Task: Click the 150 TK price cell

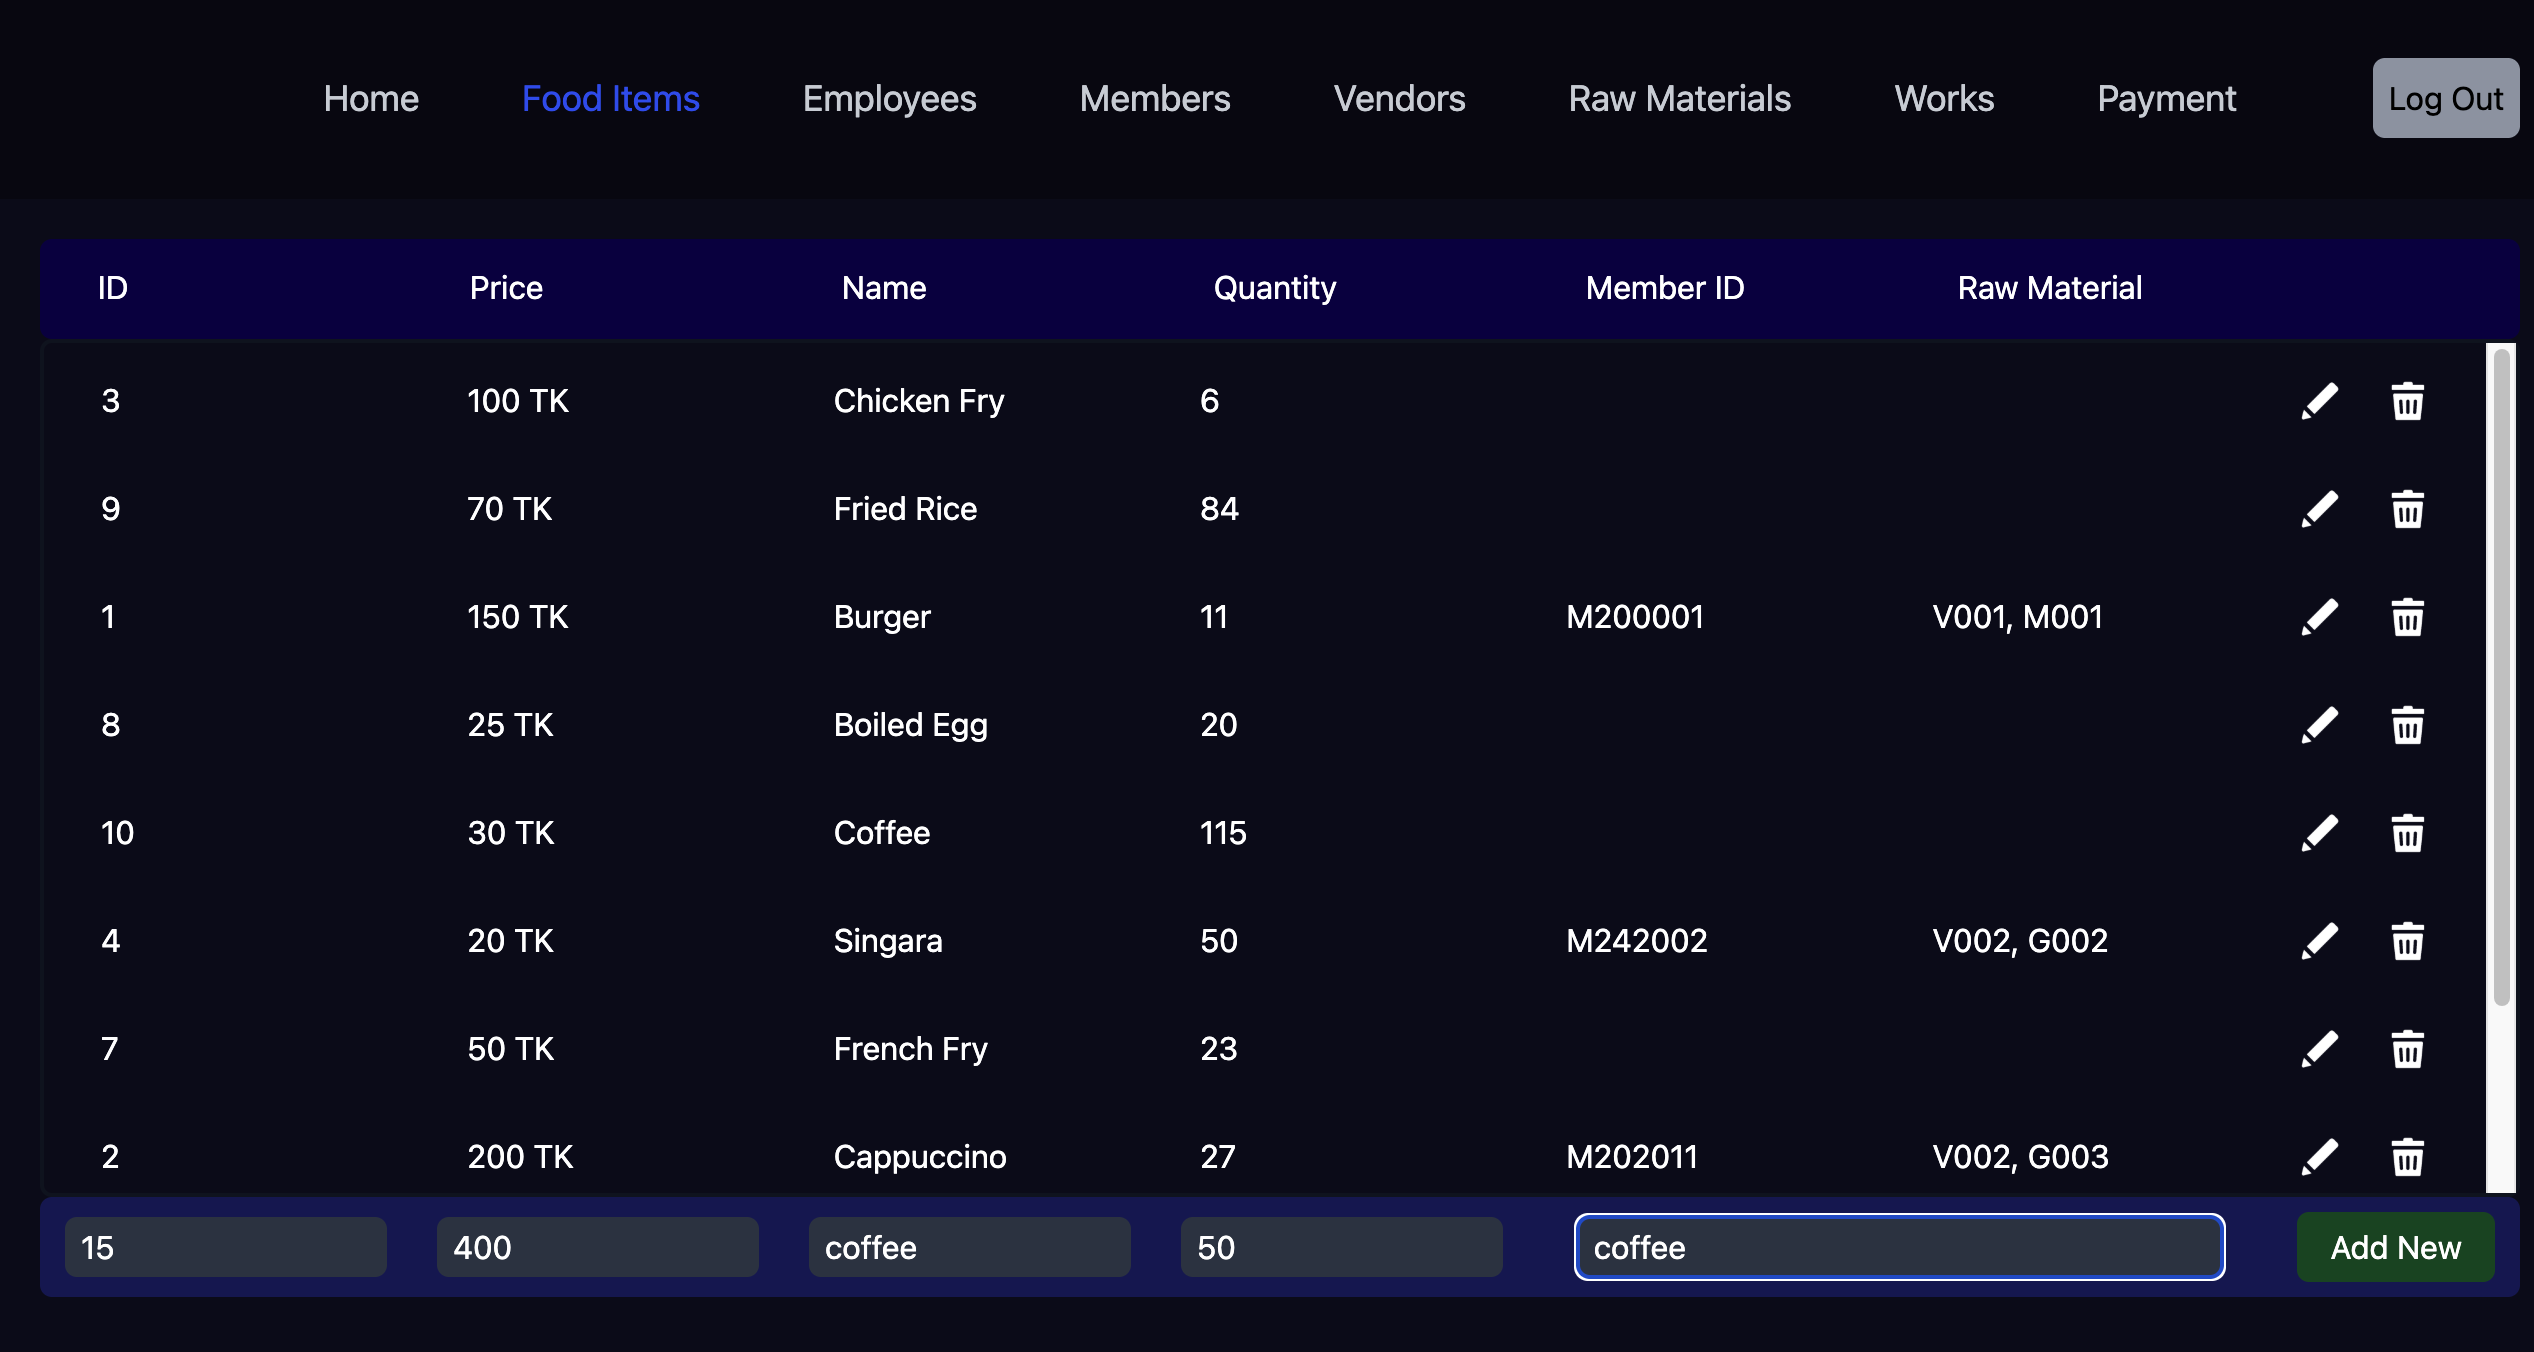Action: click(518, 617)
